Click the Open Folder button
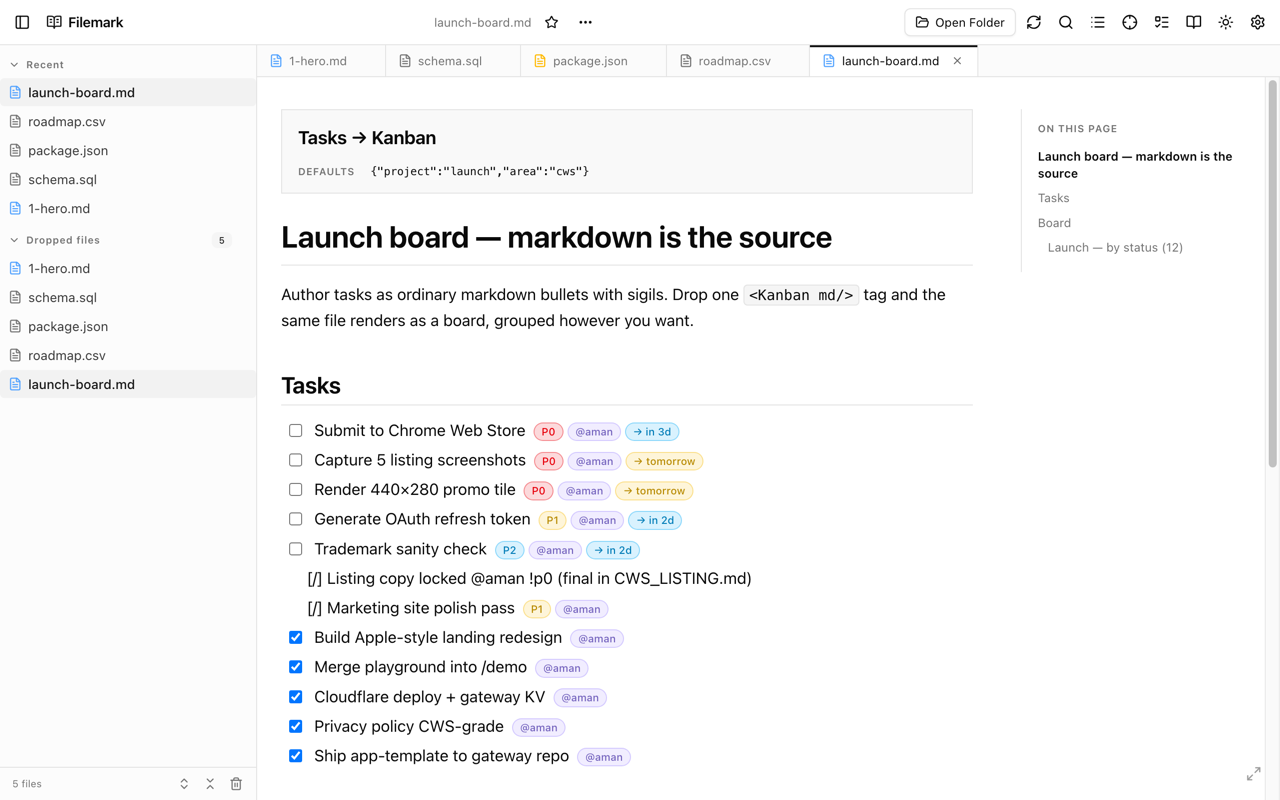The height and width of the screenshot is (800, 1280). click(x=960, y=22)
